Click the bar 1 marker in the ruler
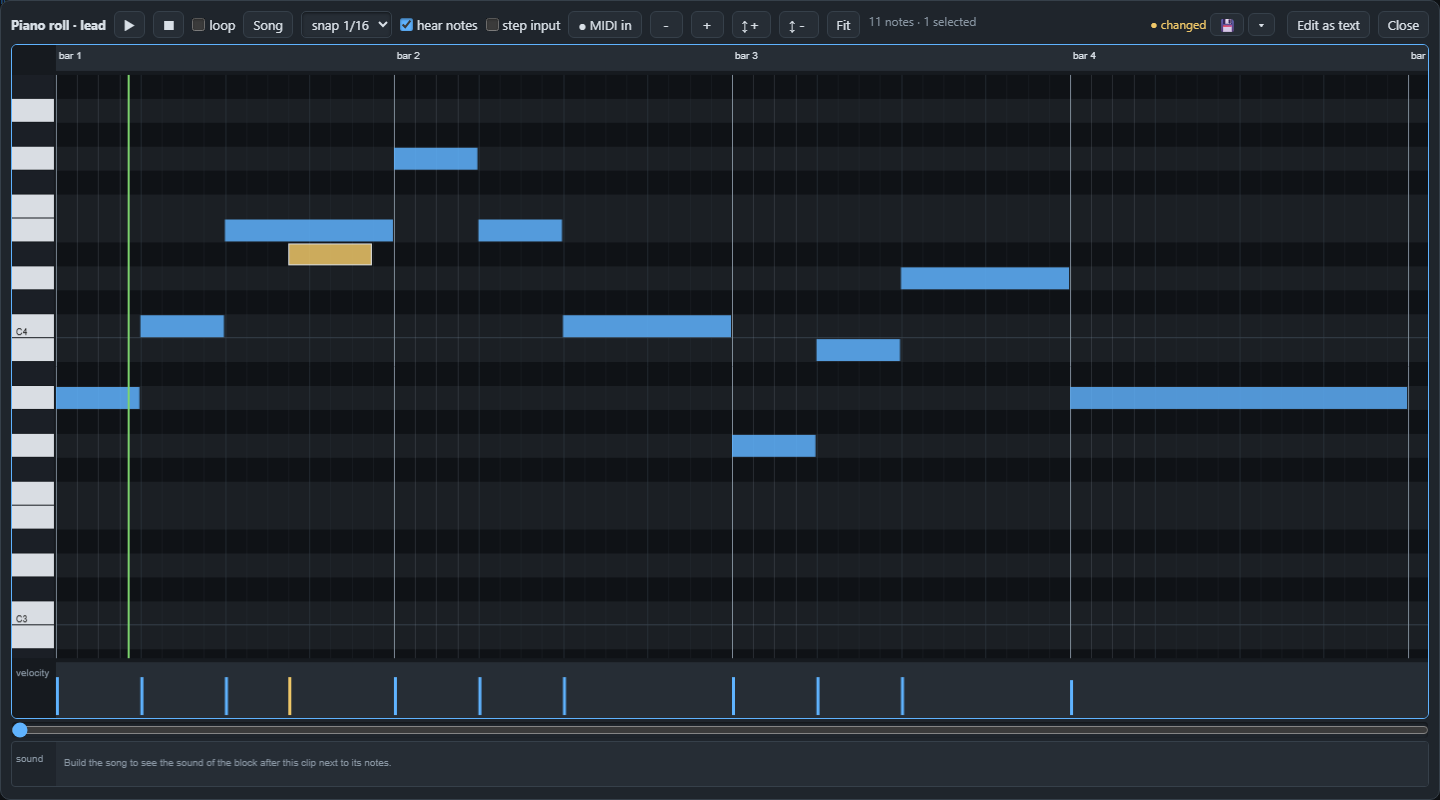This screenshot has width=1440, height=800. tap(70, 56)
